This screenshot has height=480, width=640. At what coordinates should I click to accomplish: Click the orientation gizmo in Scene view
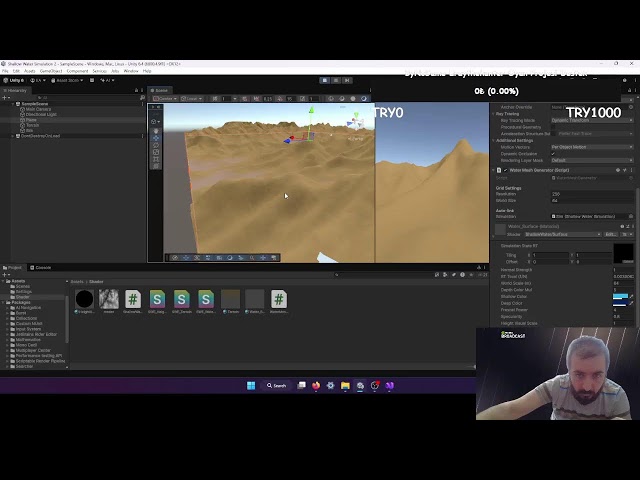[355, 121]
